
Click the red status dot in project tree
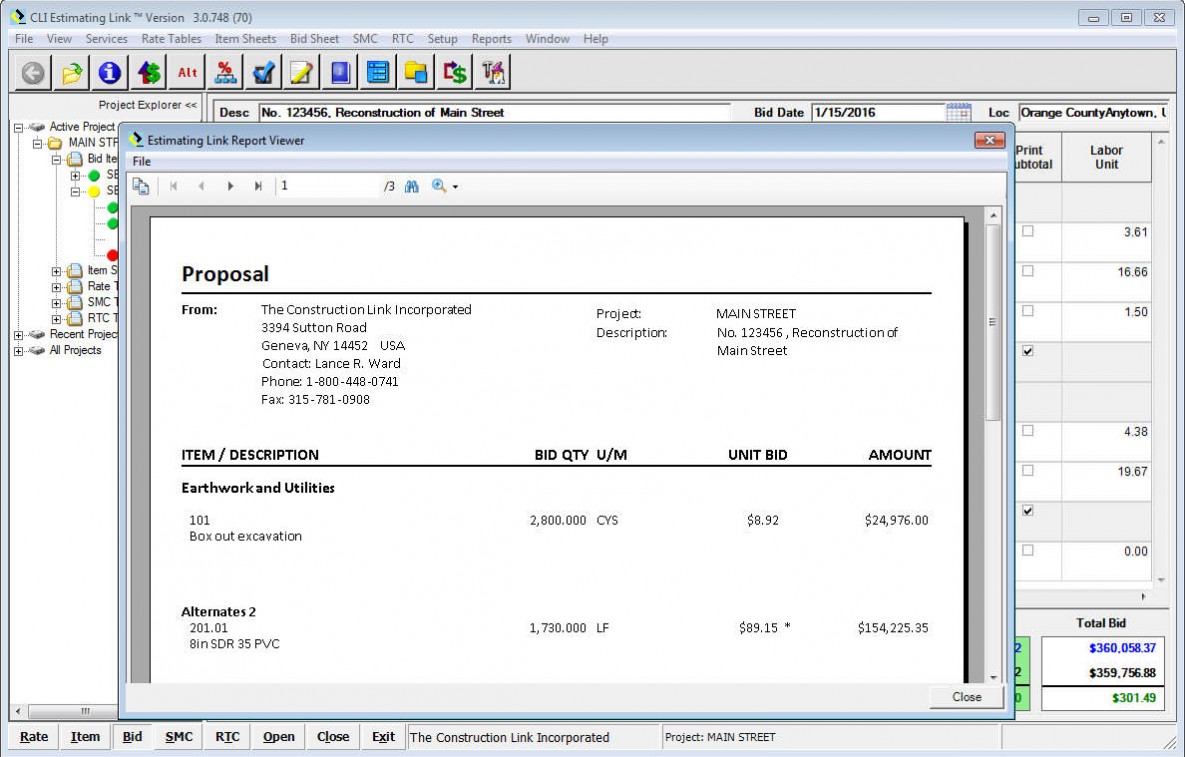[x=112, y=255]
